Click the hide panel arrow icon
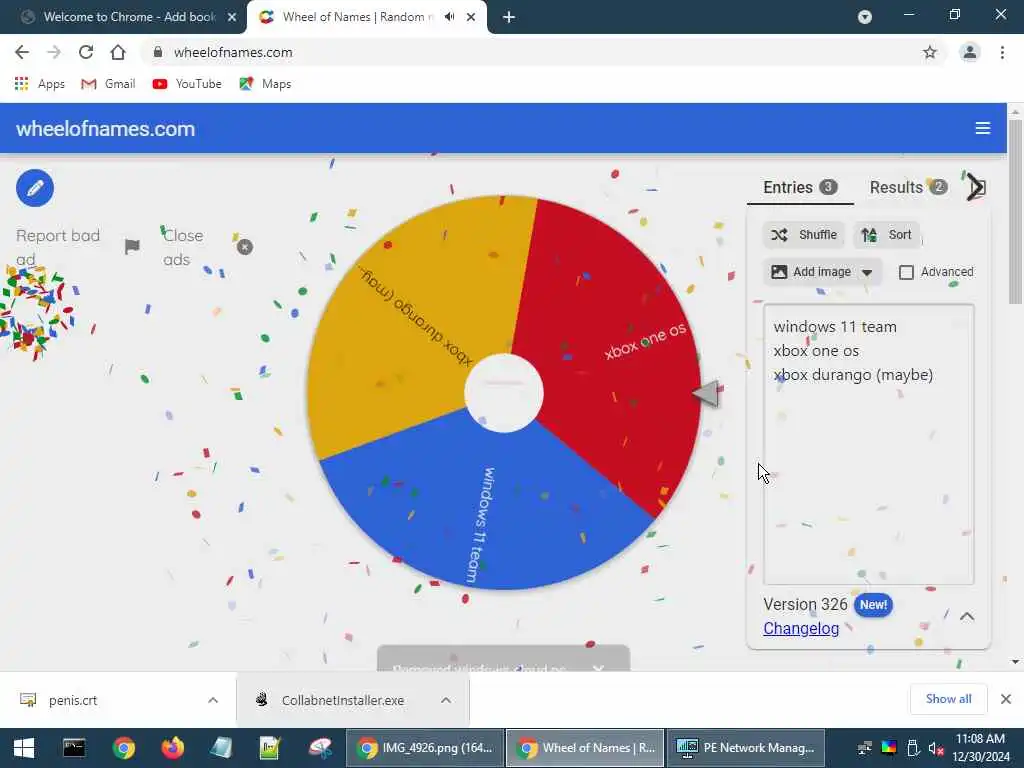Viewport: 1024px width, 768px height. (x=976, y=188)
